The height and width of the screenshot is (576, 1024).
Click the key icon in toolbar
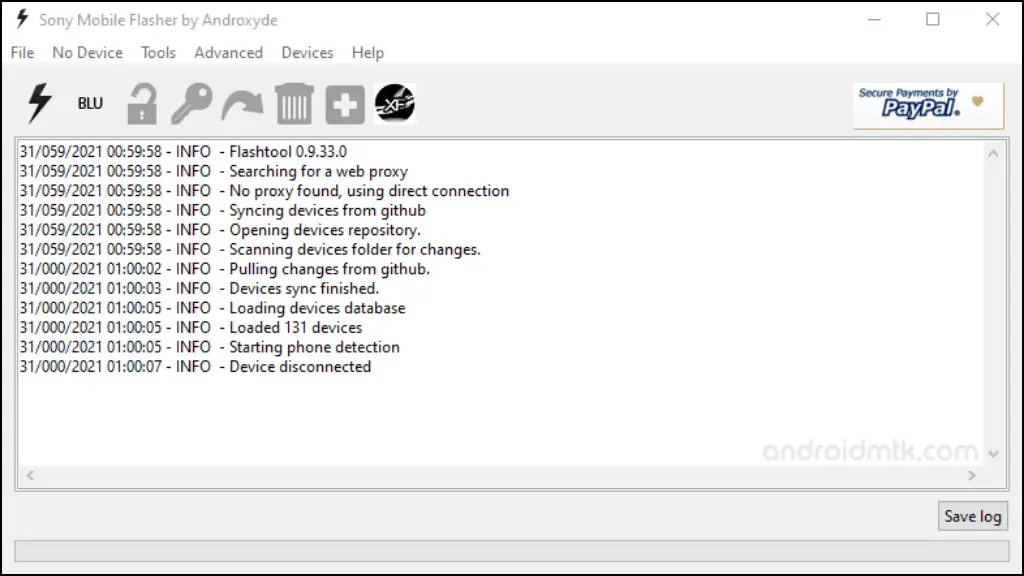pos(191,103)
